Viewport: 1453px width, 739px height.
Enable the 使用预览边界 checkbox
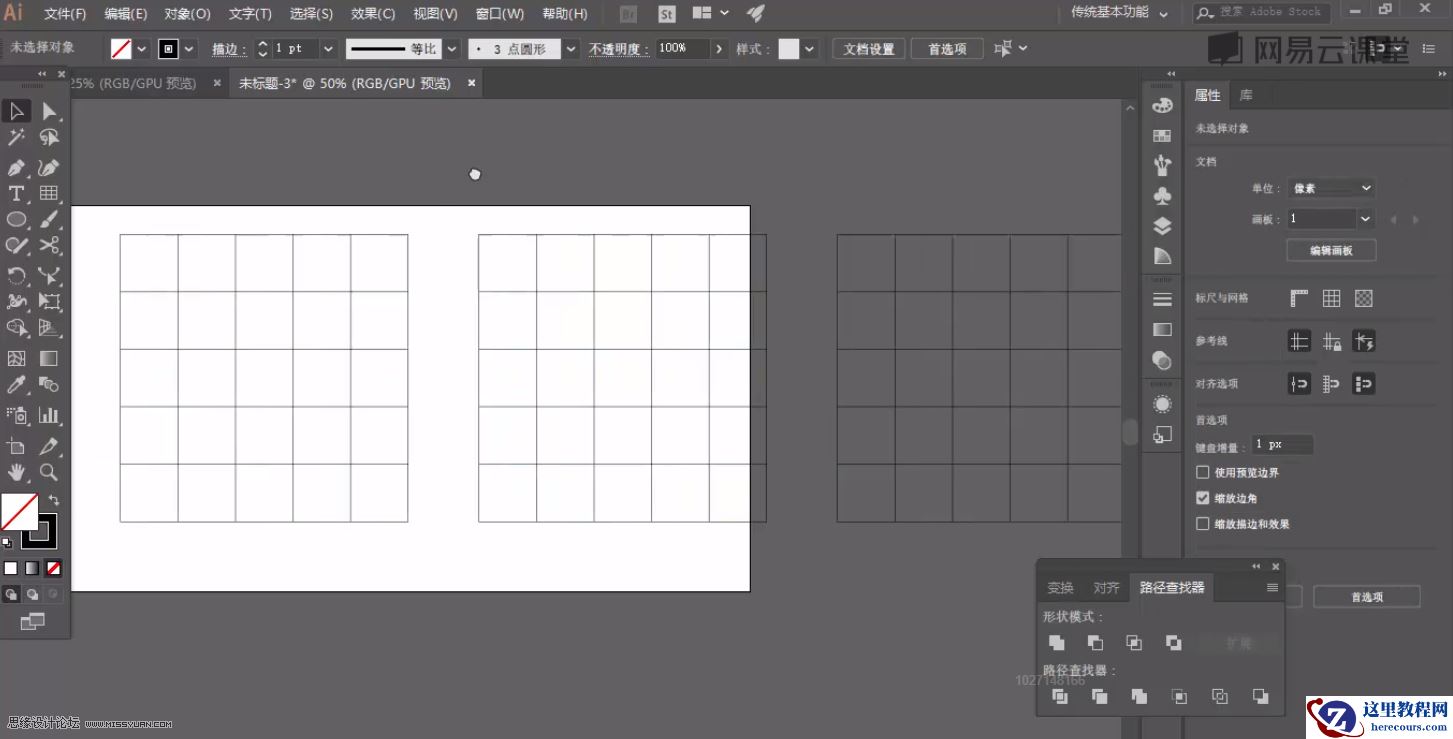[1203, 472]
